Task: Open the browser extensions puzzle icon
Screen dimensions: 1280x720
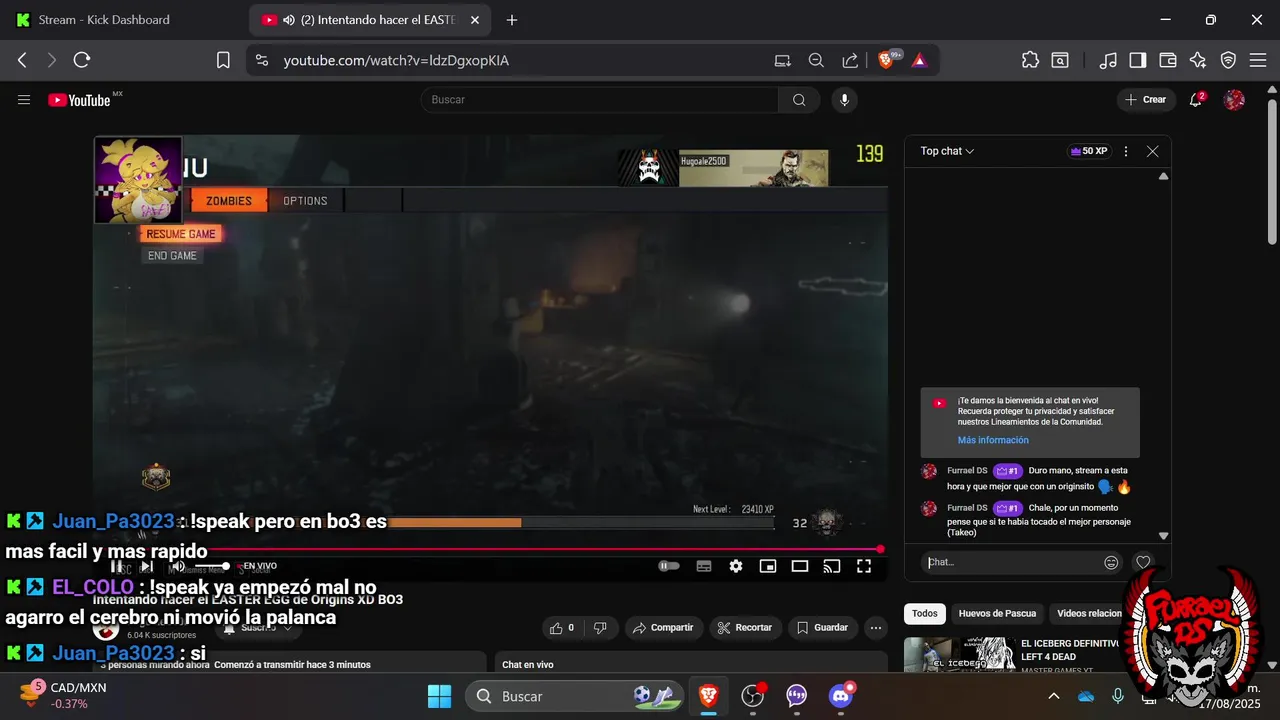Action: pos(1030,60)
